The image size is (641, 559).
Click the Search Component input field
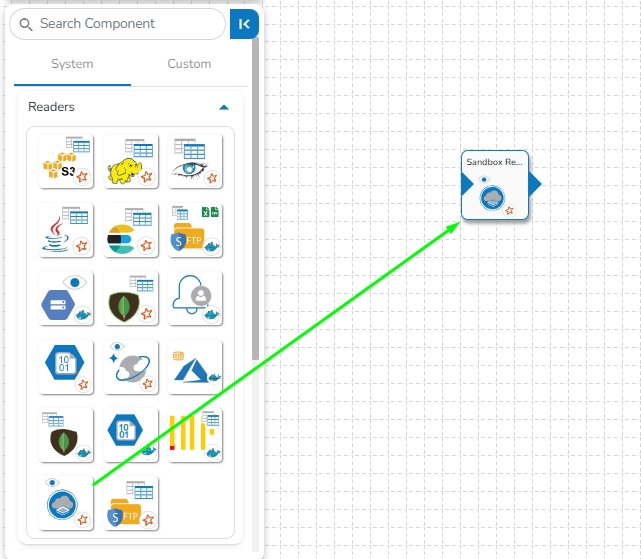click(118, 24)
